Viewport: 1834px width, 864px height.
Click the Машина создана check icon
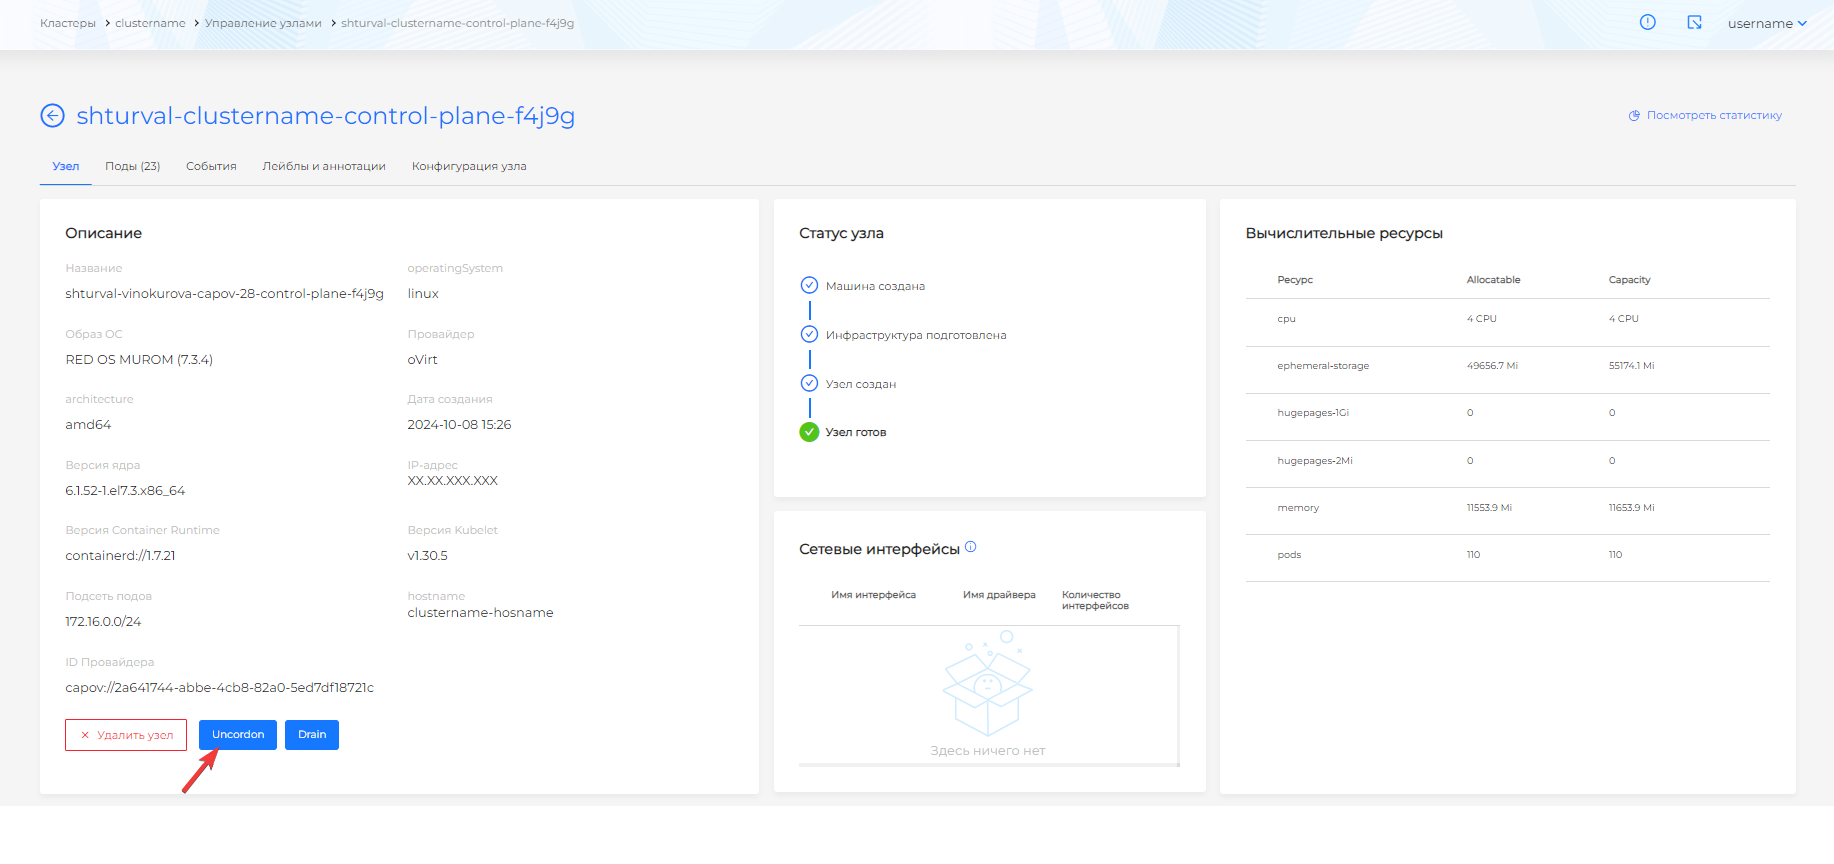click(809, 285)
